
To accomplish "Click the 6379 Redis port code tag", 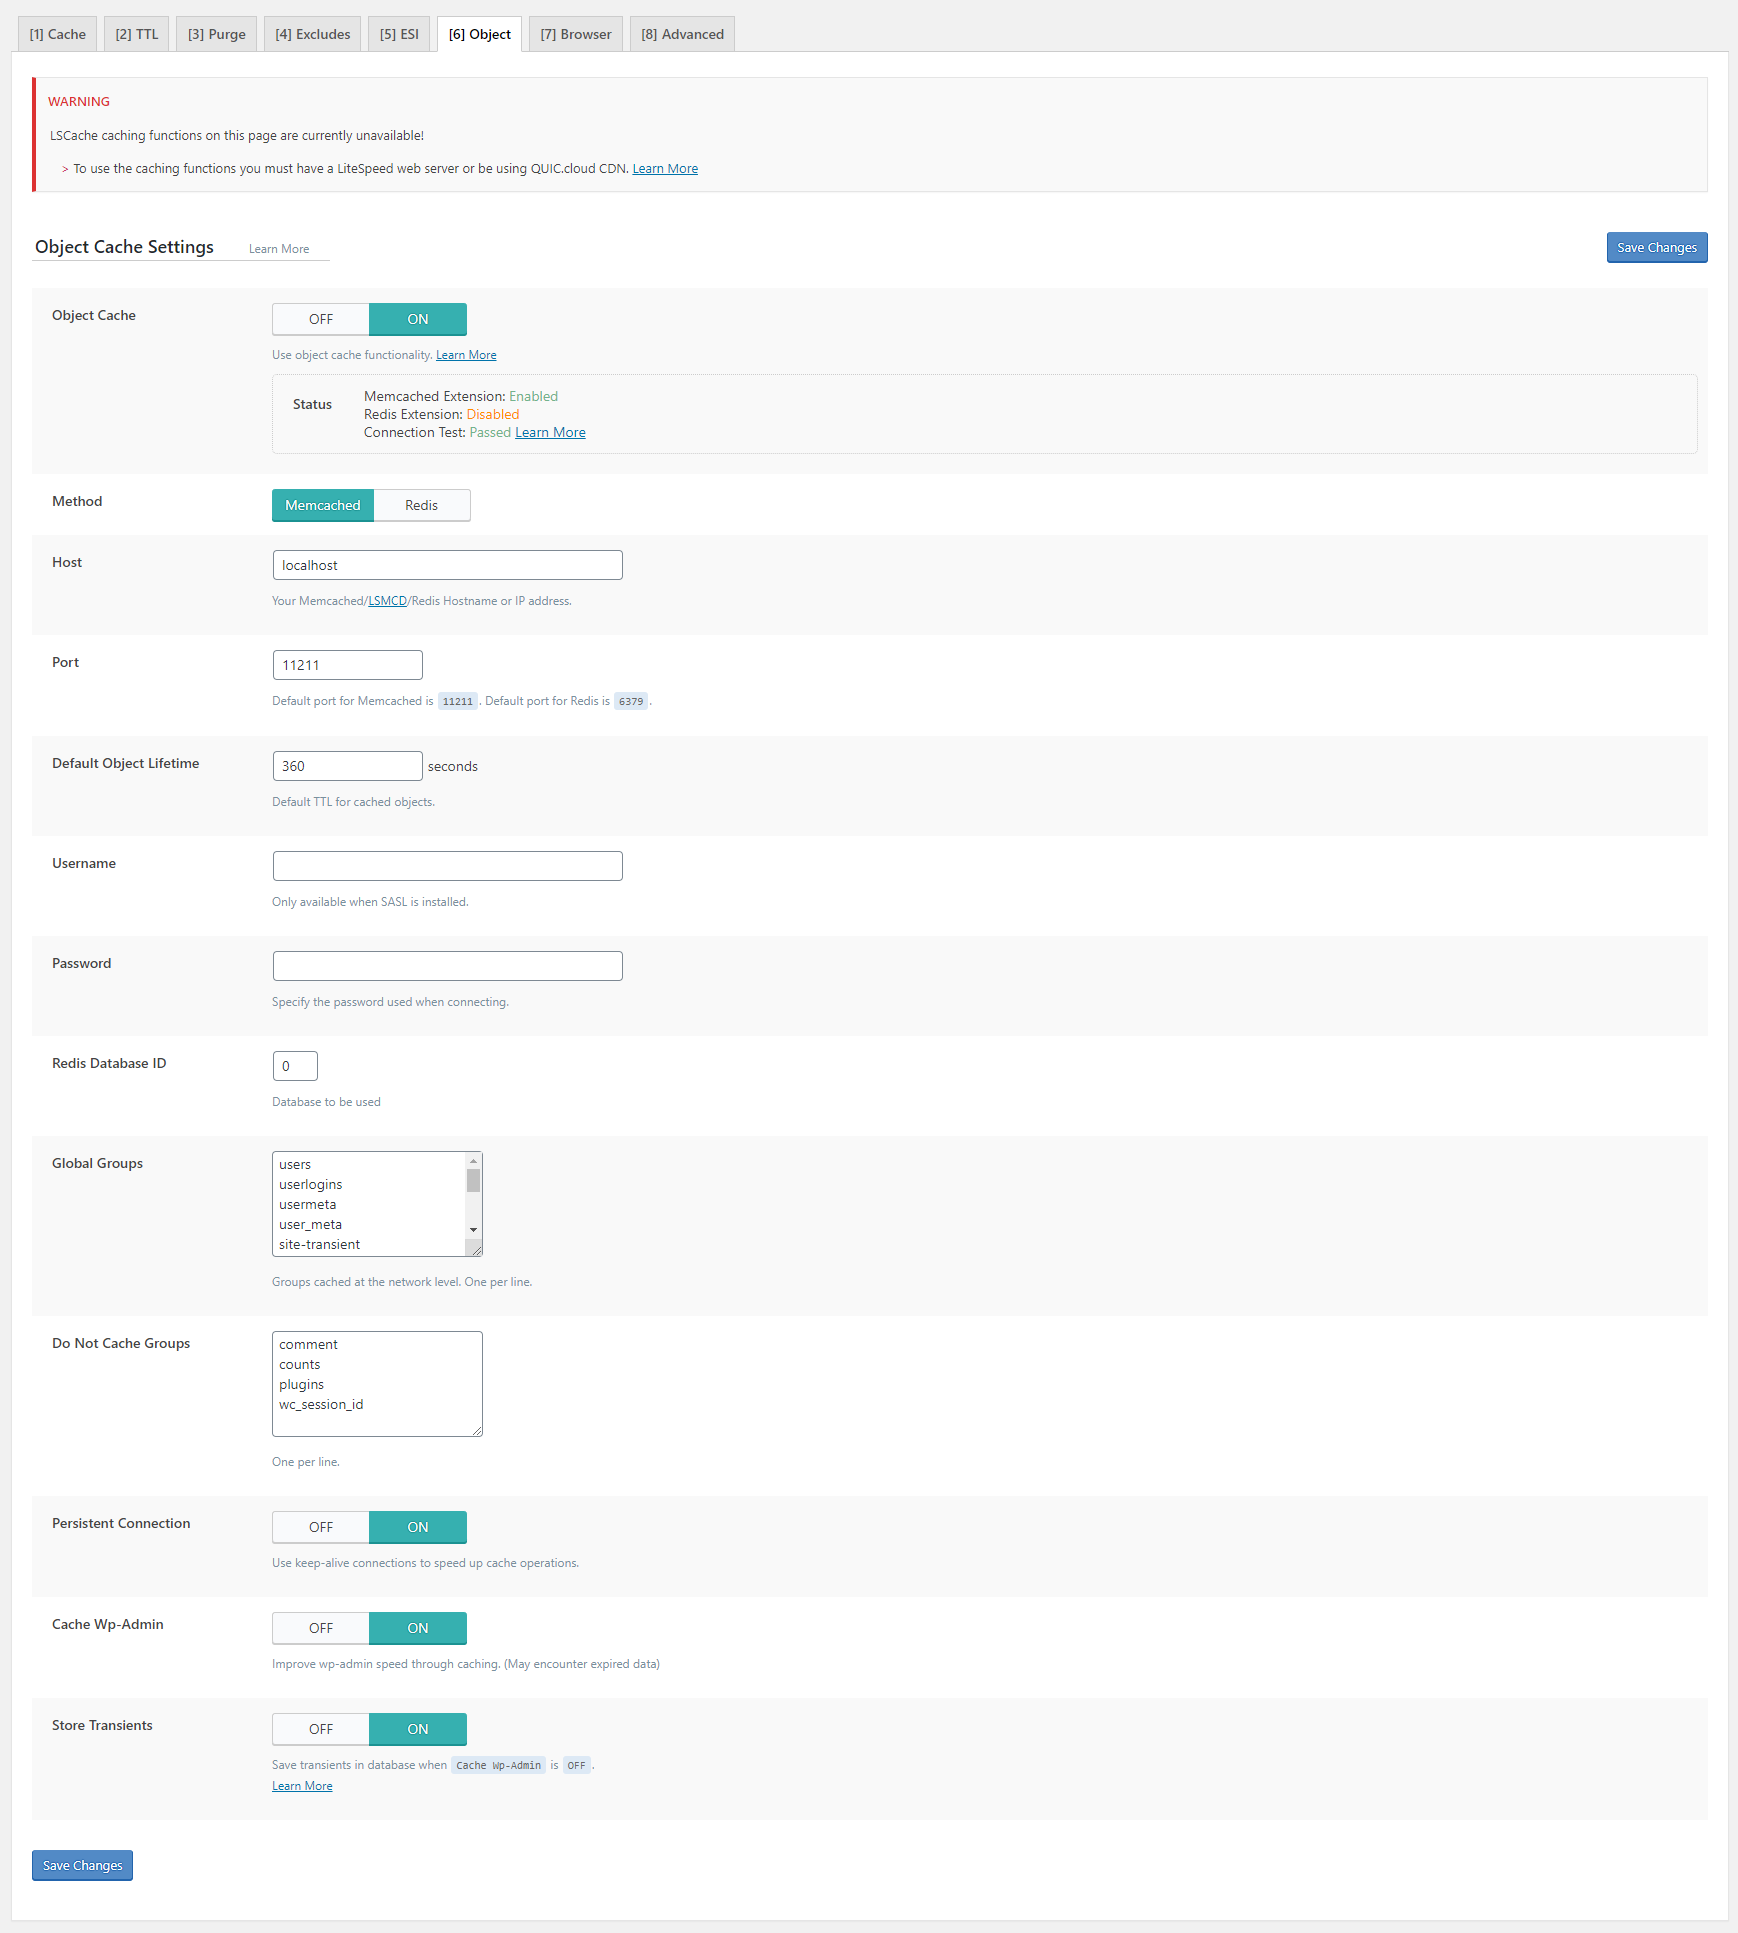I will (631, 702).
